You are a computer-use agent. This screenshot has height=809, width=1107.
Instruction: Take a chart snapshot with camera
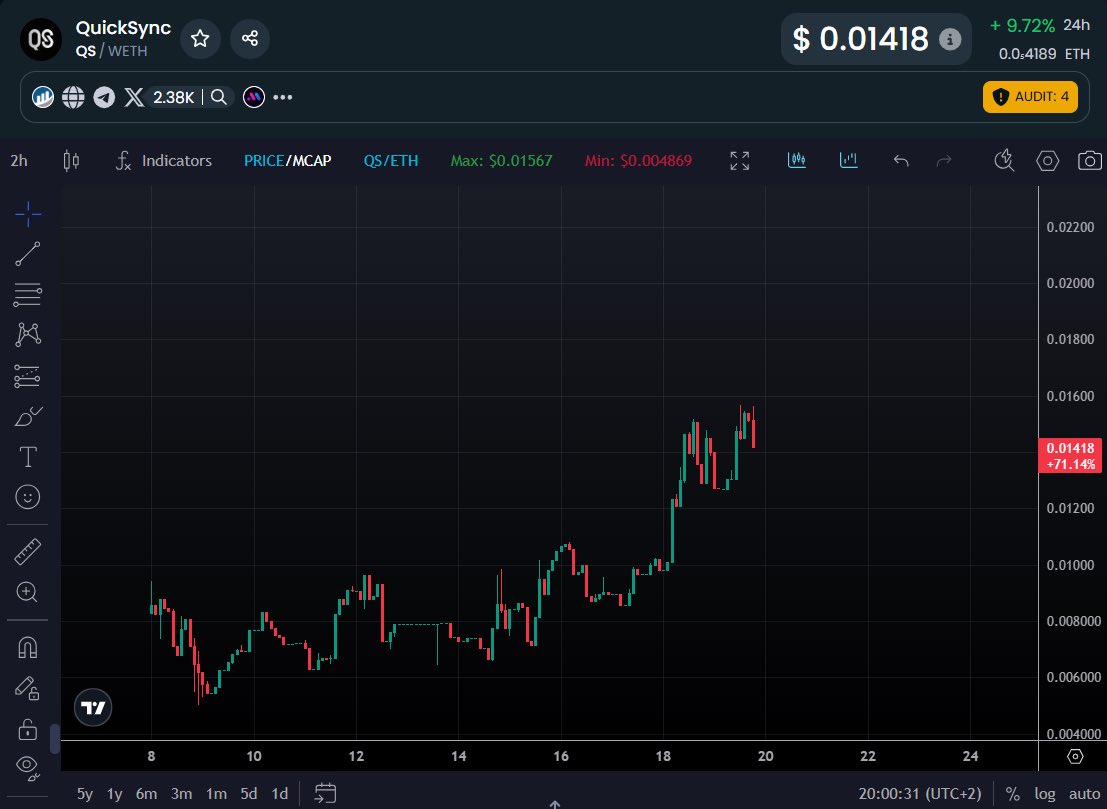click(1090, 161)
